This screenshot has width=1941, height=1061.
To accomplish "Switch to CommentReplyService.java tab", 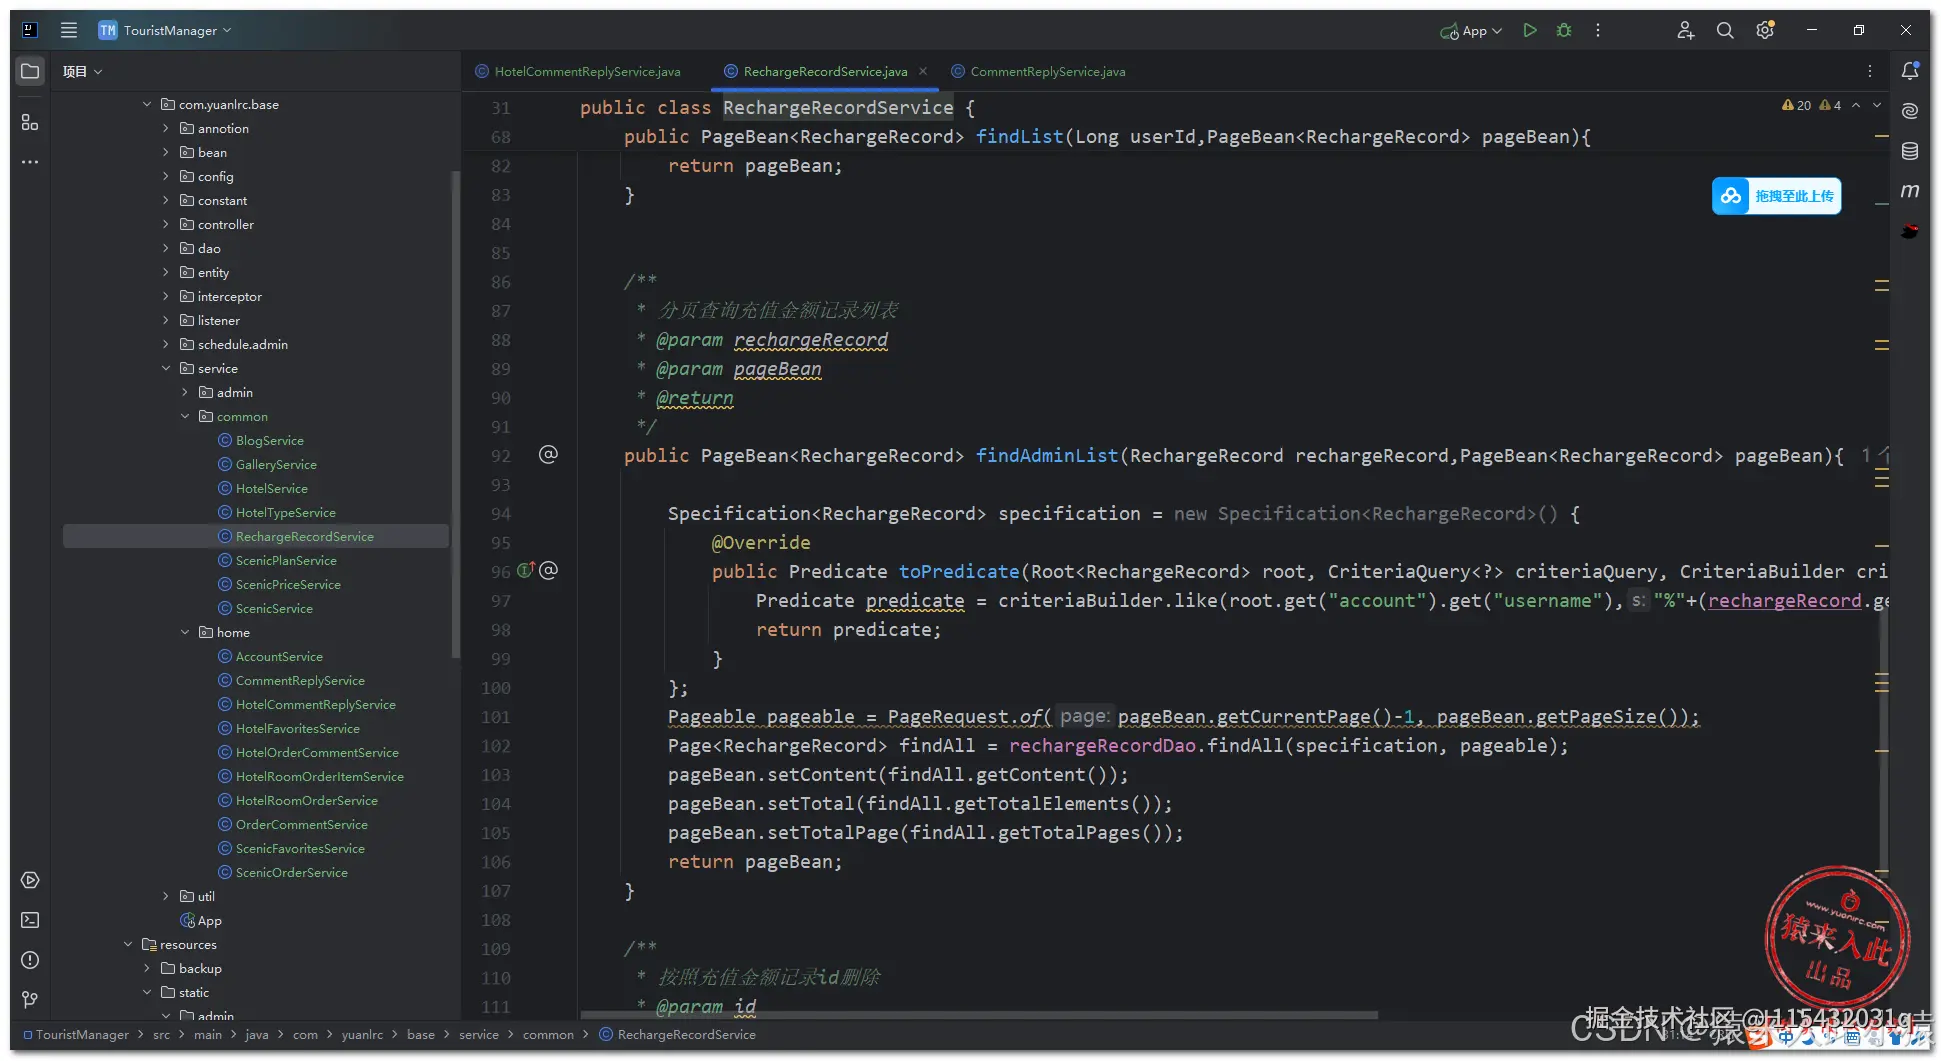I will pyautogui.click(x=1038, y=71).
